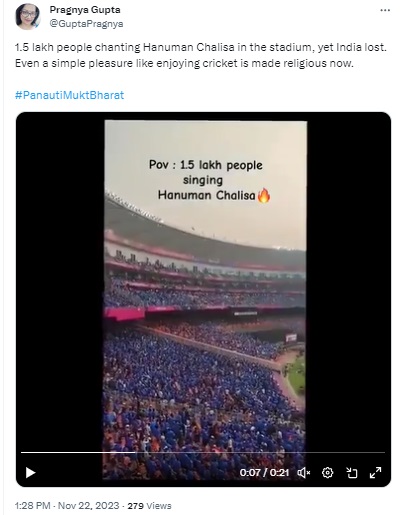The width and height of the screenshot is (402, 515).
Task: Play the stadium video
Action: pos(30,472)
